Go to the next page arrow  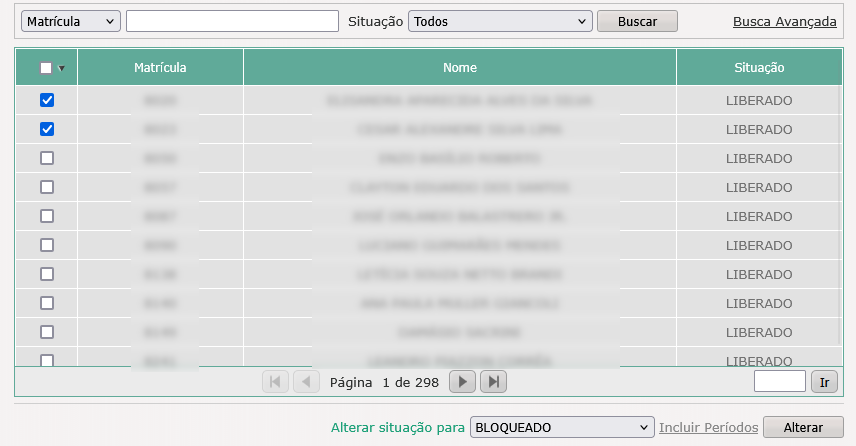[x=462, y=382]
